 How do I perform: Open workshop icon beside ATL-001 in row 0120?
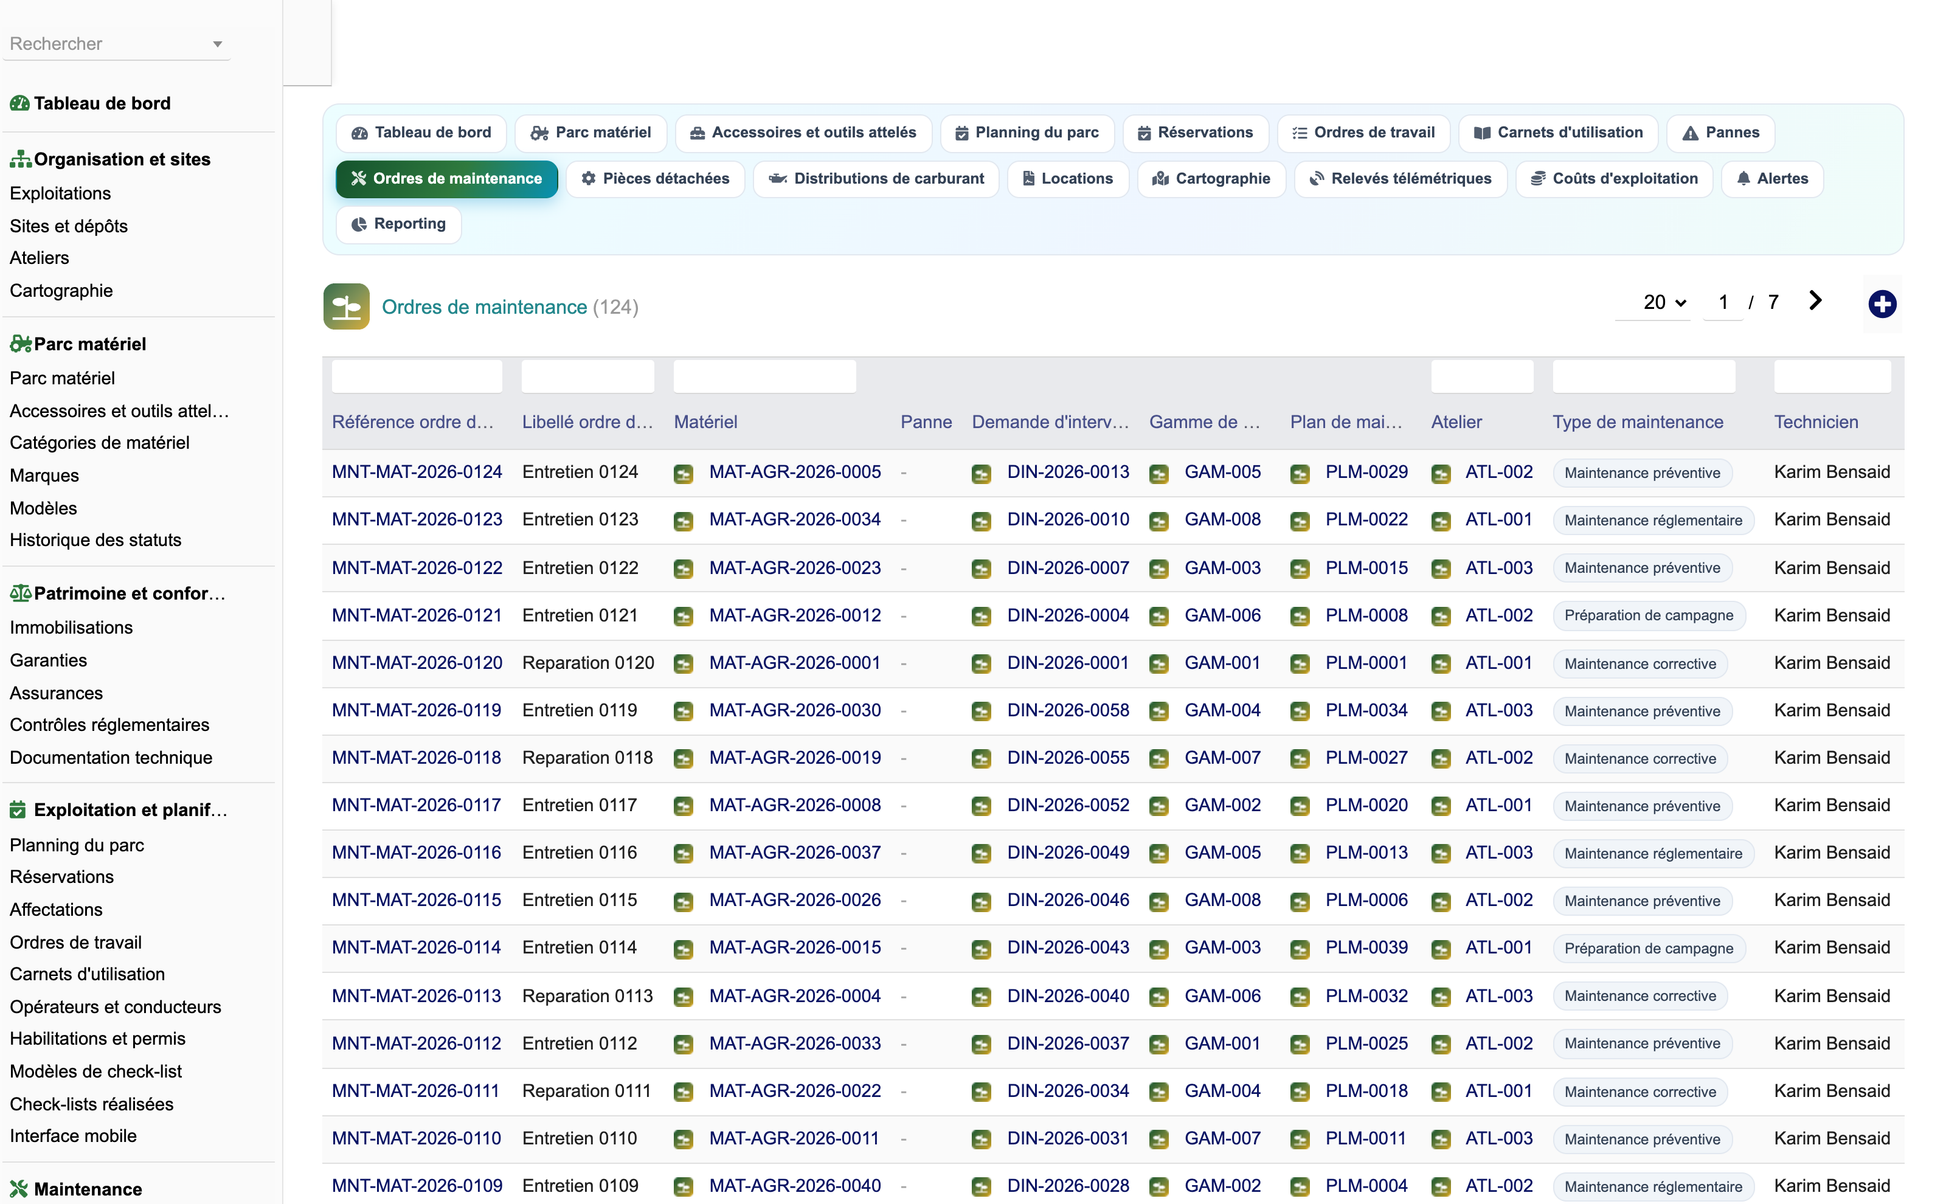coord(1441,664)
